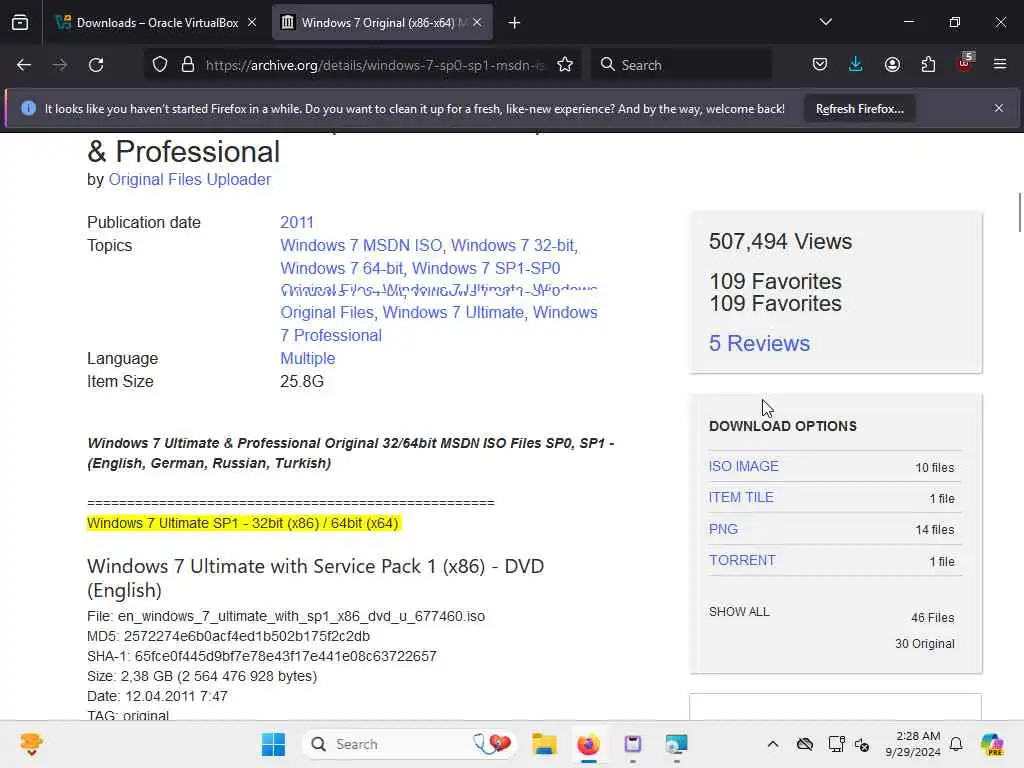Screen dimensions: 1024x768
Task: Bookmark this page with star icon
Action: coord(565,65)
